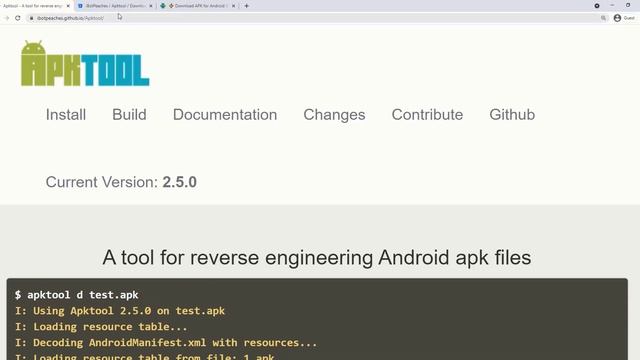Click the 'Current Version:' label
This screenshot has height=360, width=640.
coord(102,182)
